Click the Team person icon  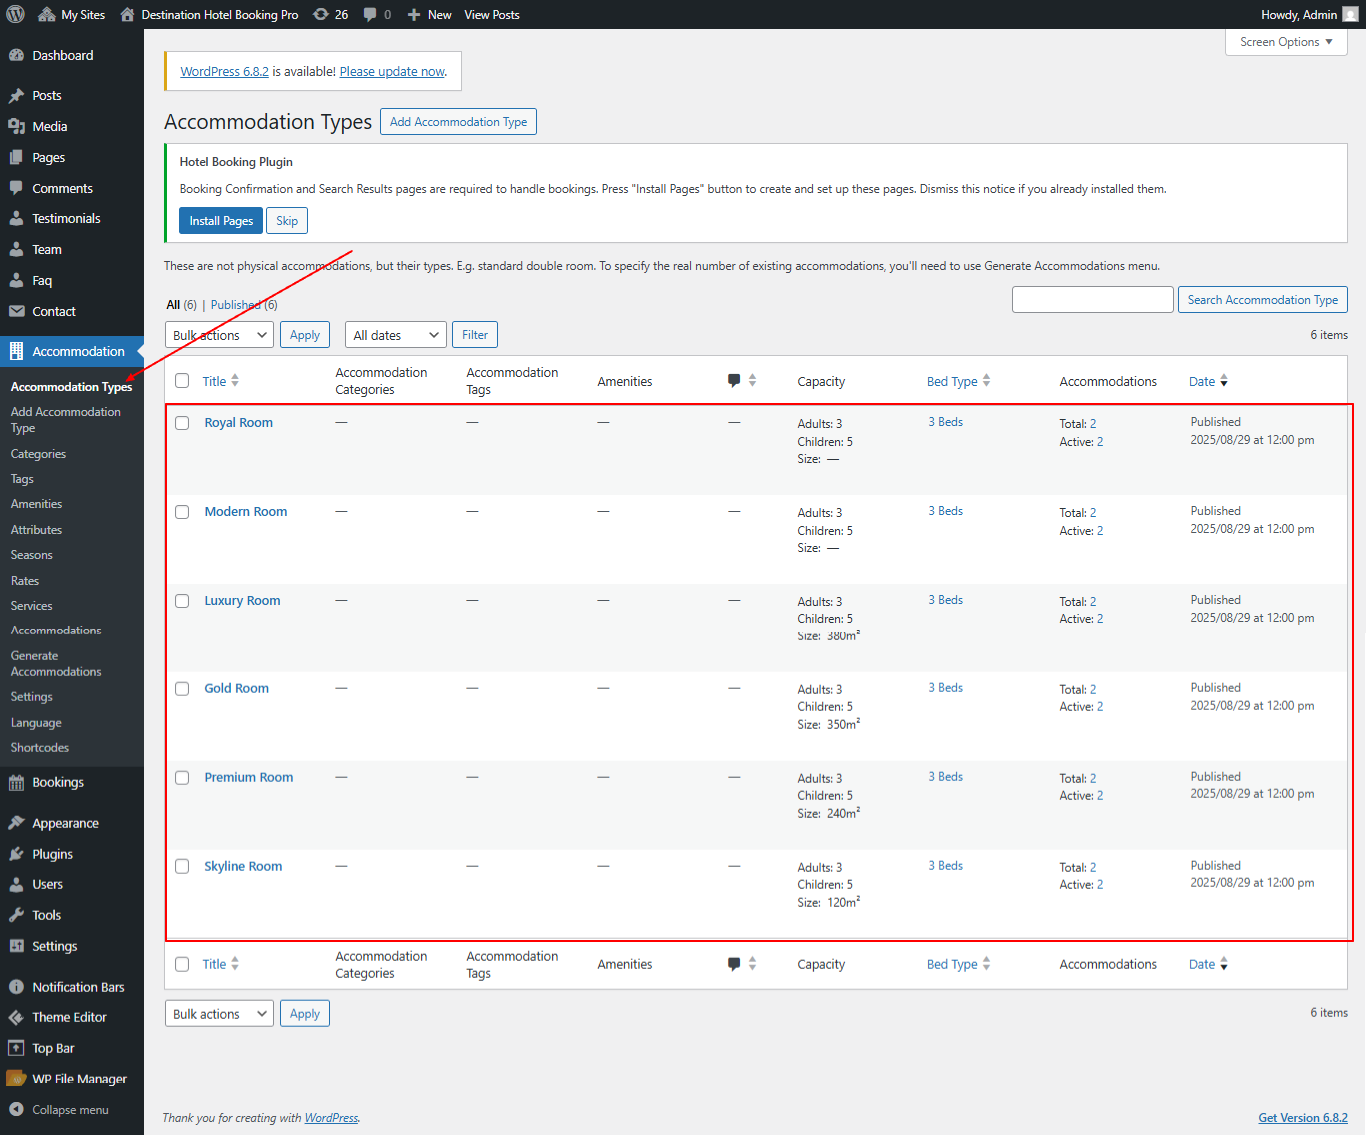[16, 249]
